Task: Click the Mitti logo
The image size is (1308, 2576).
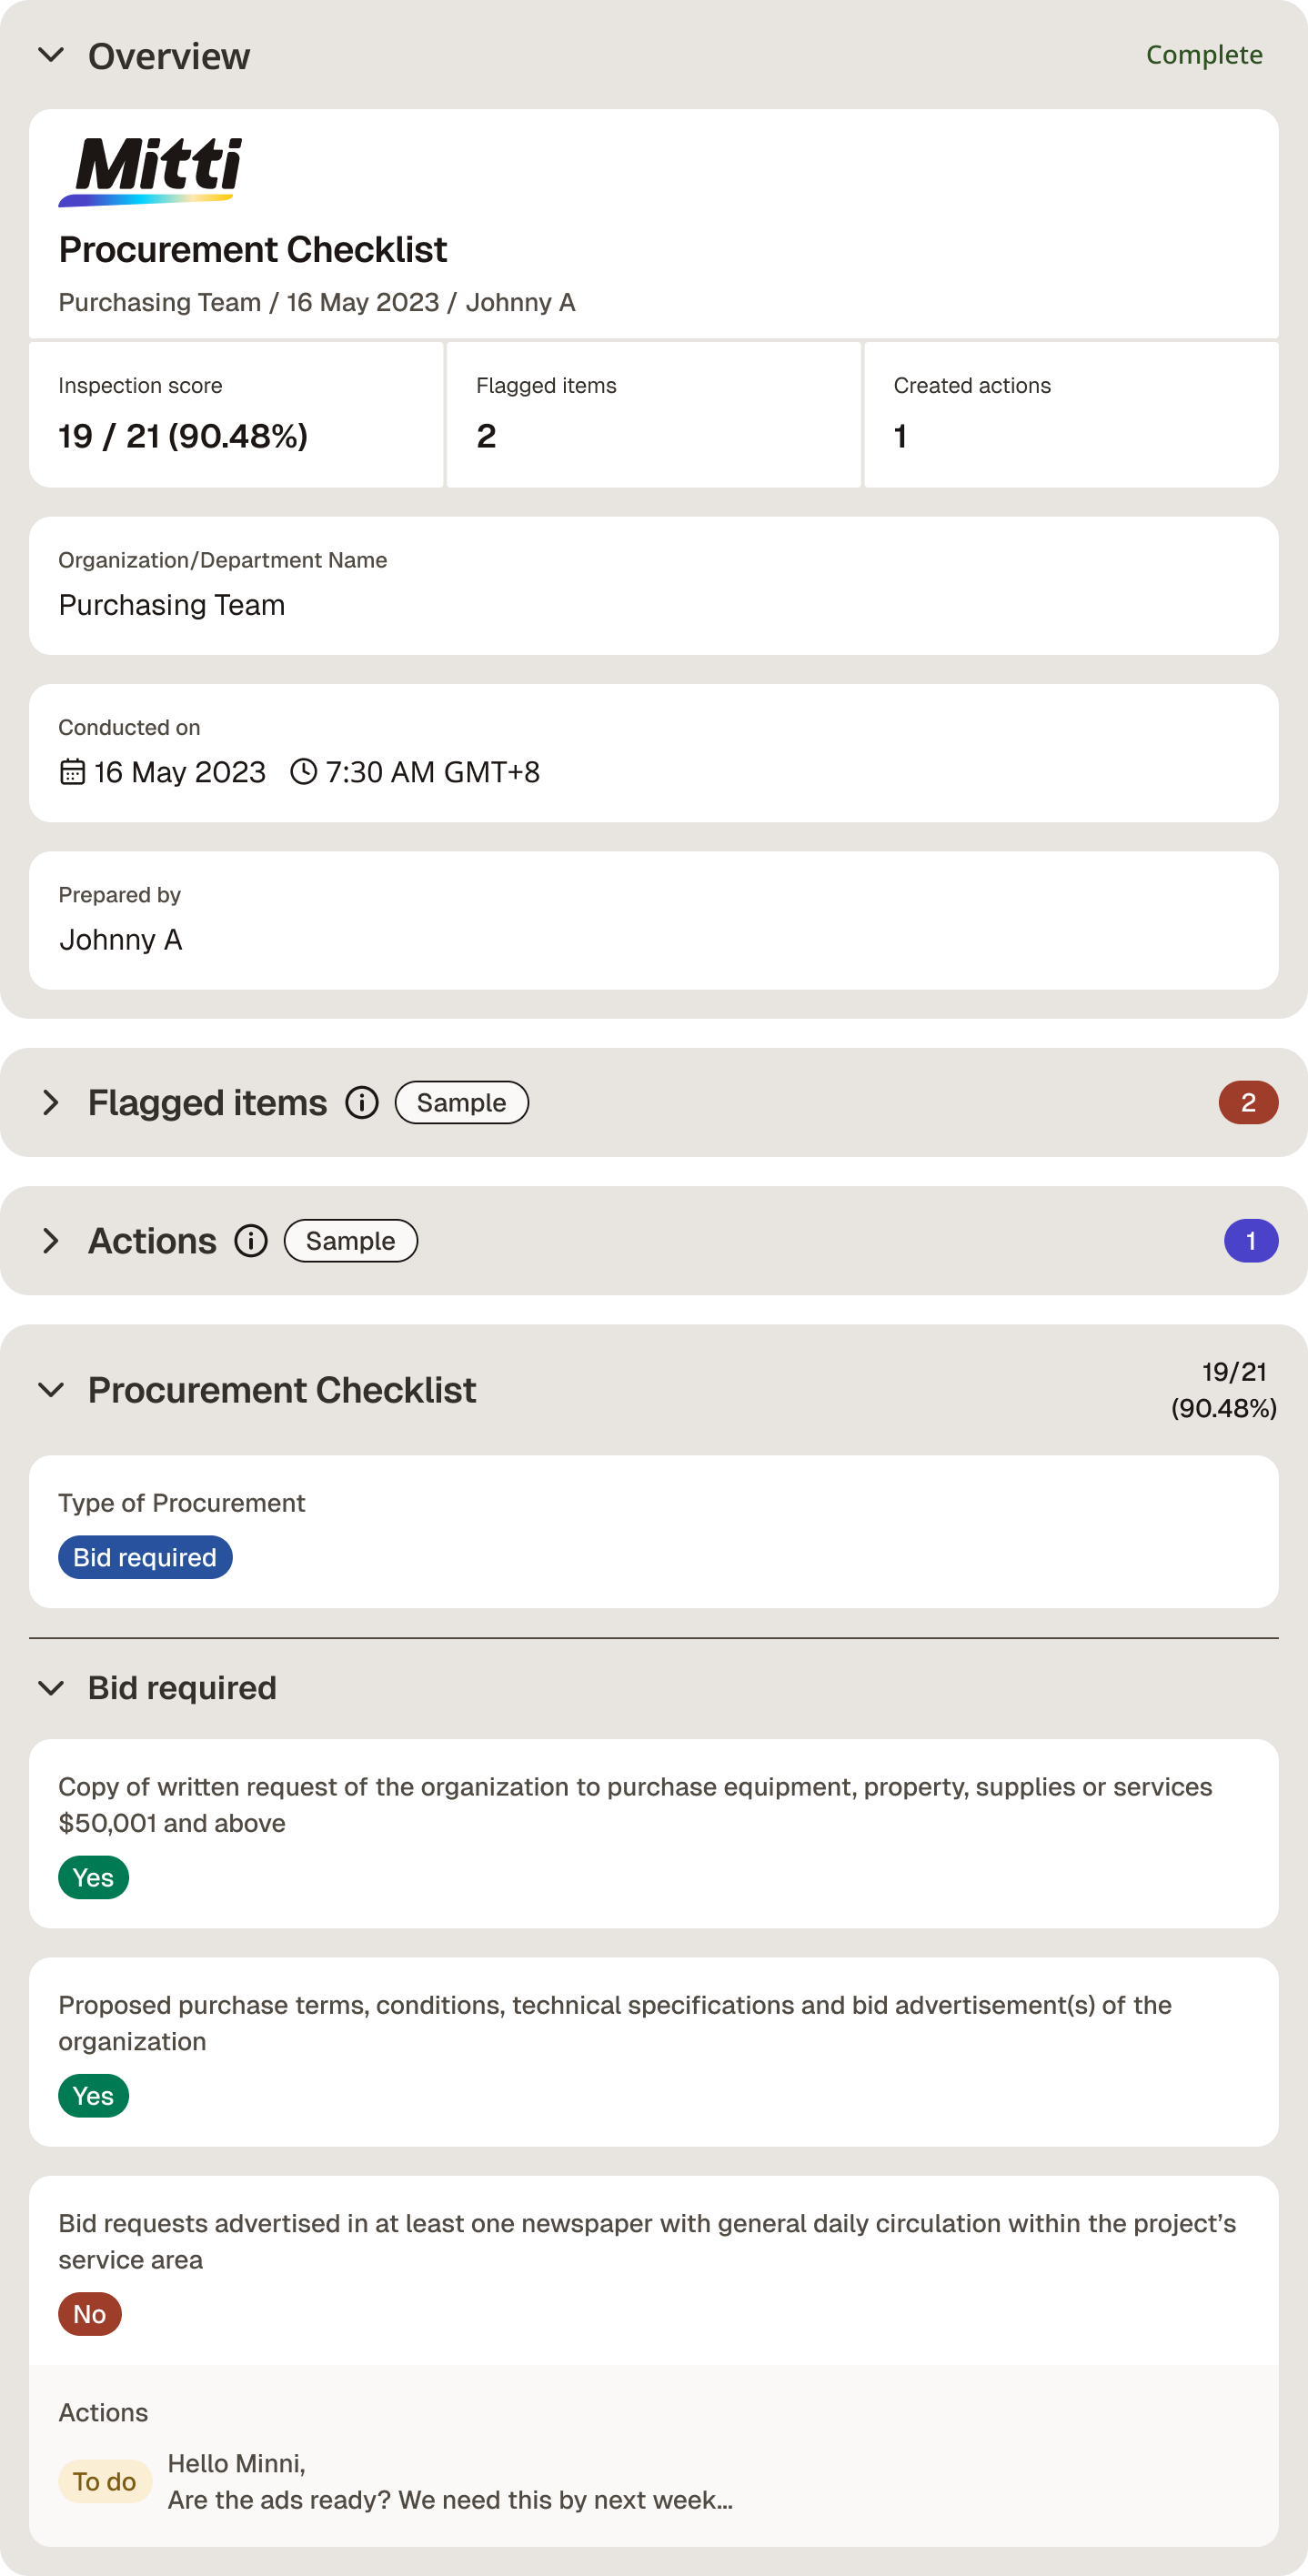Action: 150,171
